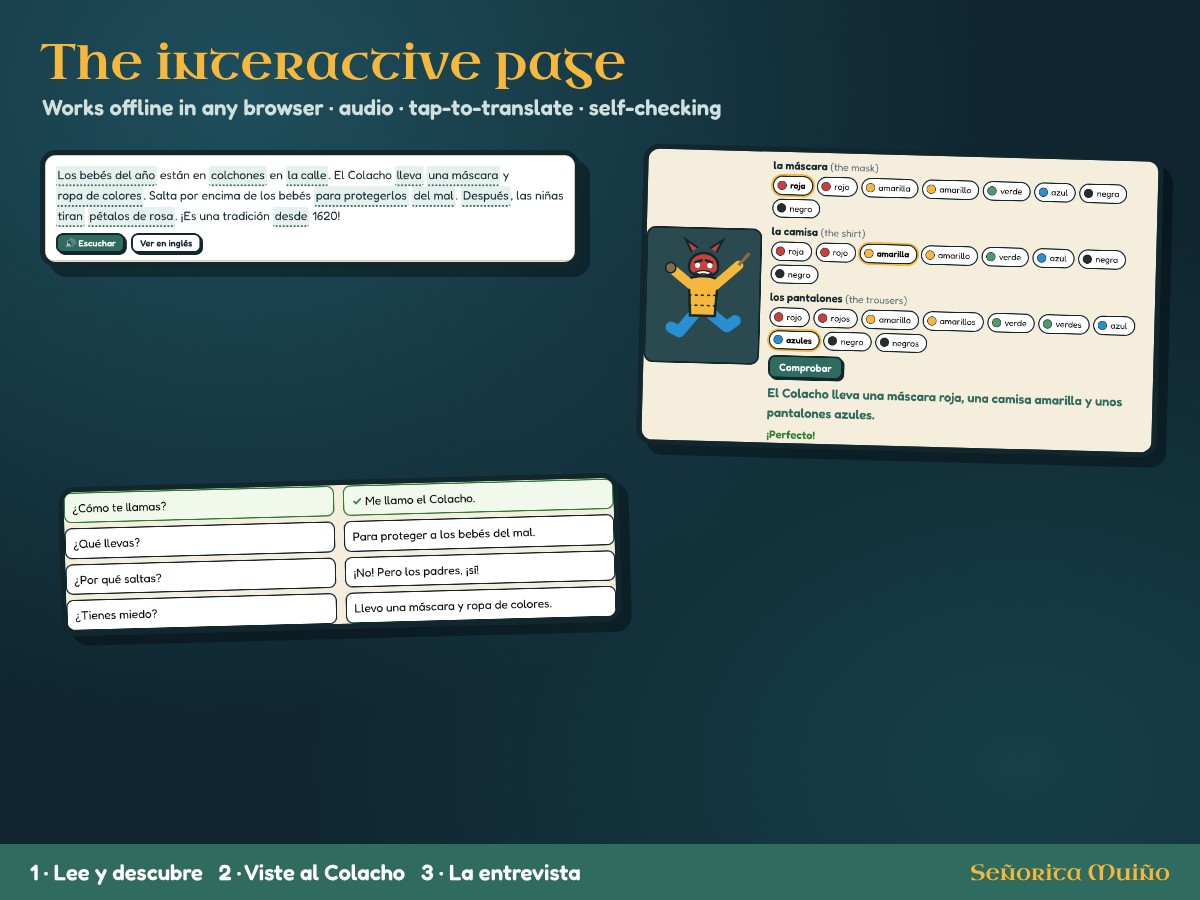Select 'azul' in the los pantalones row
The height and width of the screenshot is (900, 1200).
pos(1114,325)
